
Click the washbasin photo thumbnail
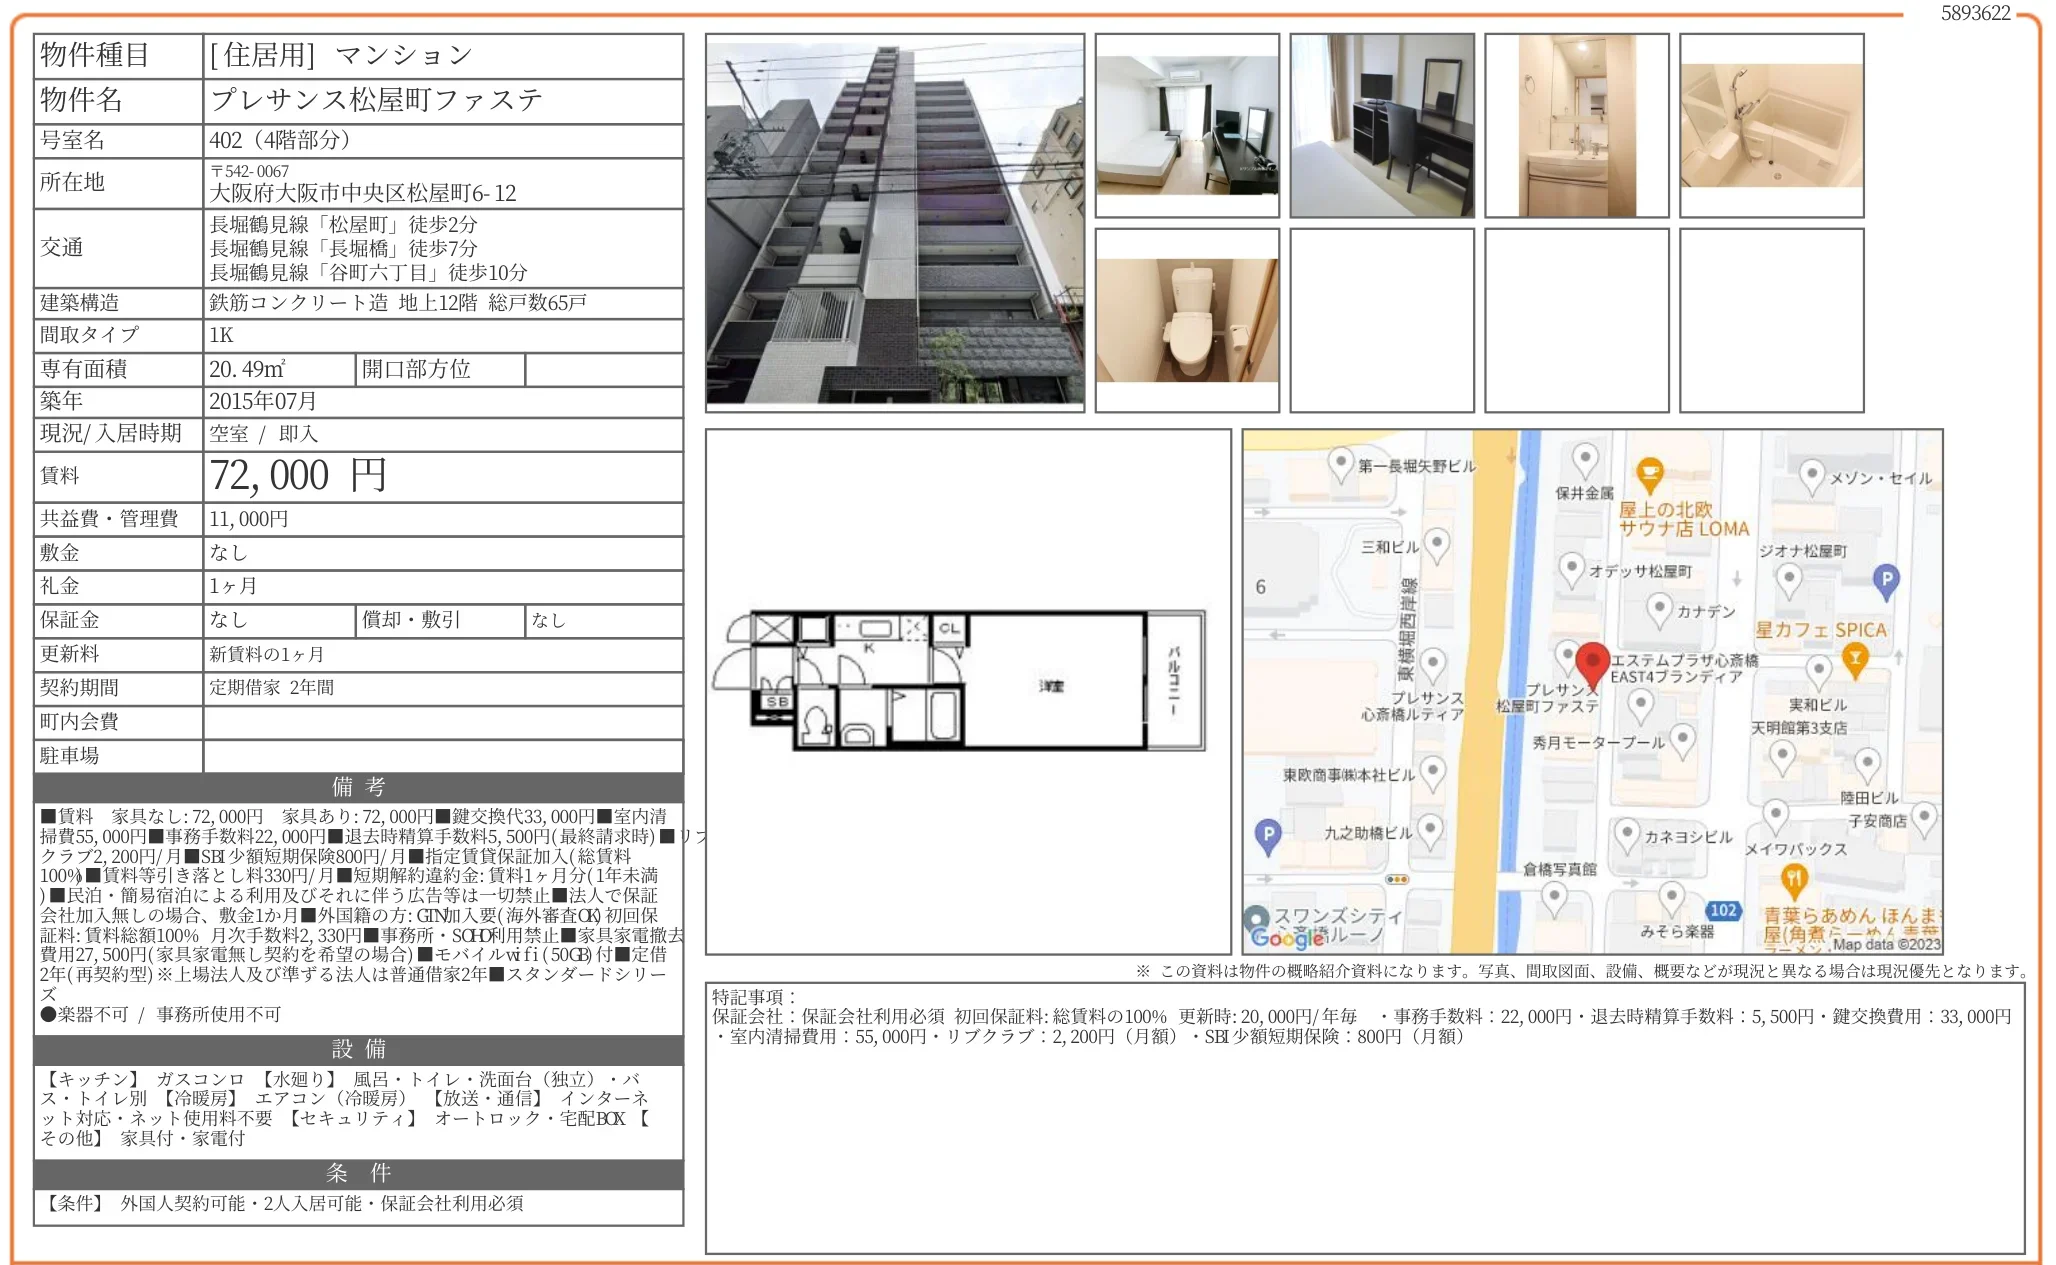(1578, 125)
